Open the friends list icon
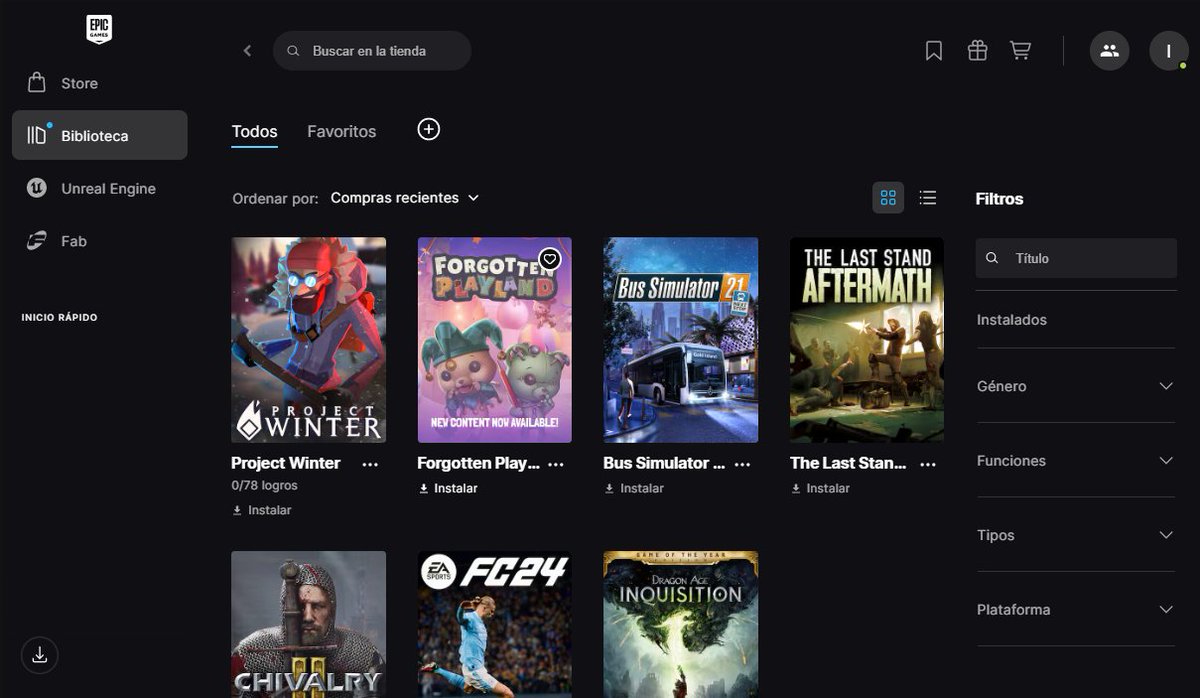 [1109, 50]
